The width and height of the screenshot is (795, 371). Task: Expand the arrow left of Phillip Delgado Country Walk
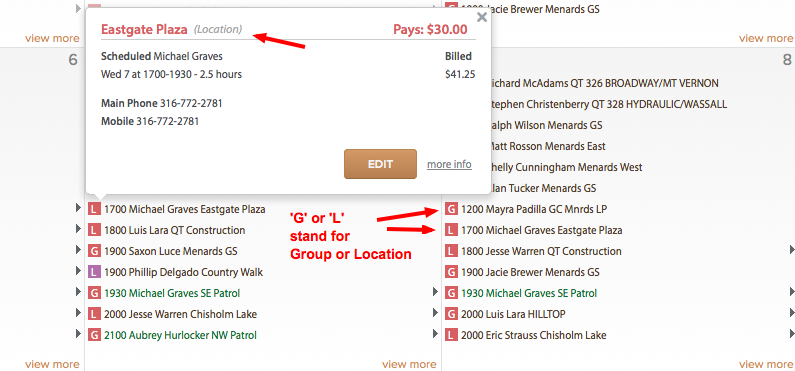point(78,271)
